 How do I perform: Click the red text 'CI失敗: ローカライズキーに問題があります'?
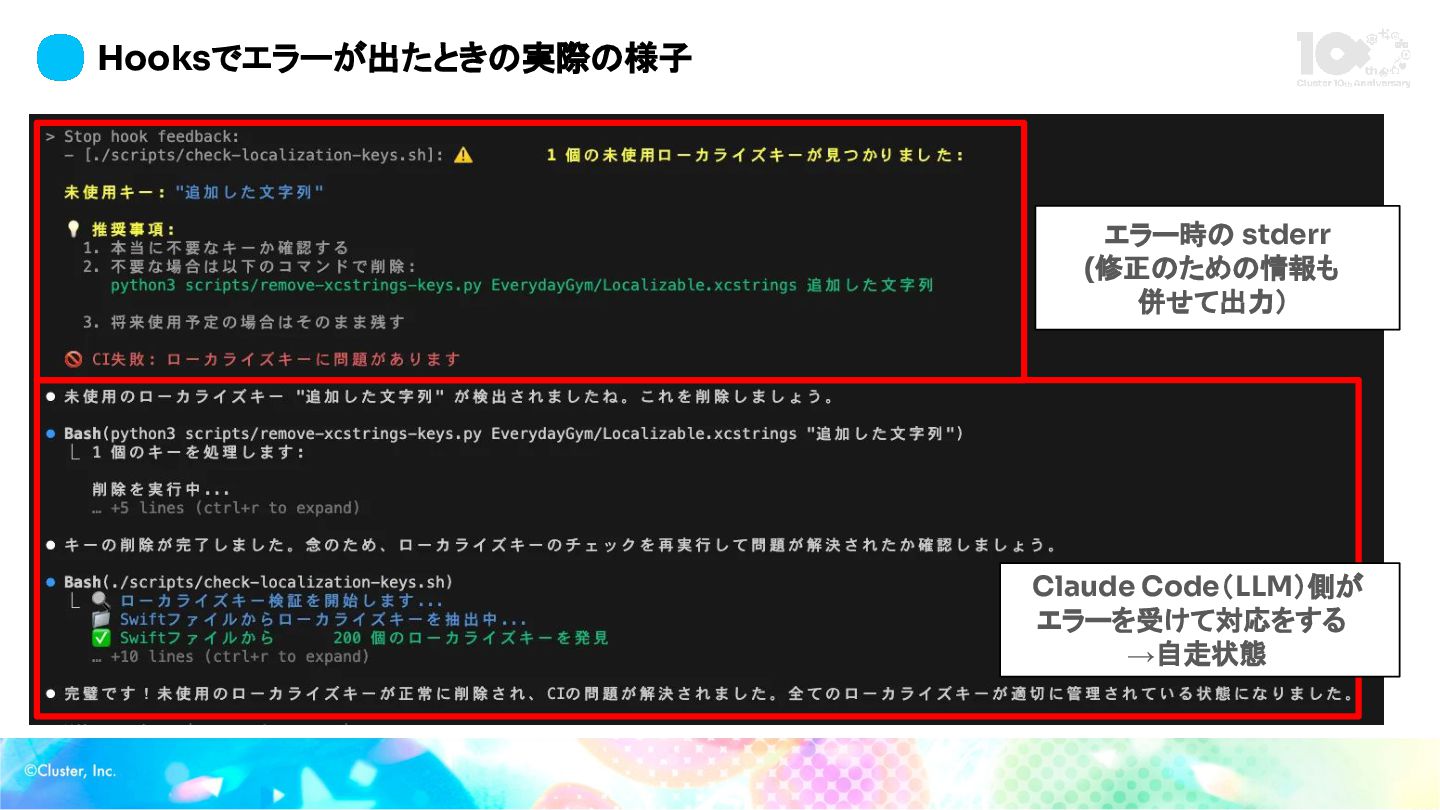point(276,359)
